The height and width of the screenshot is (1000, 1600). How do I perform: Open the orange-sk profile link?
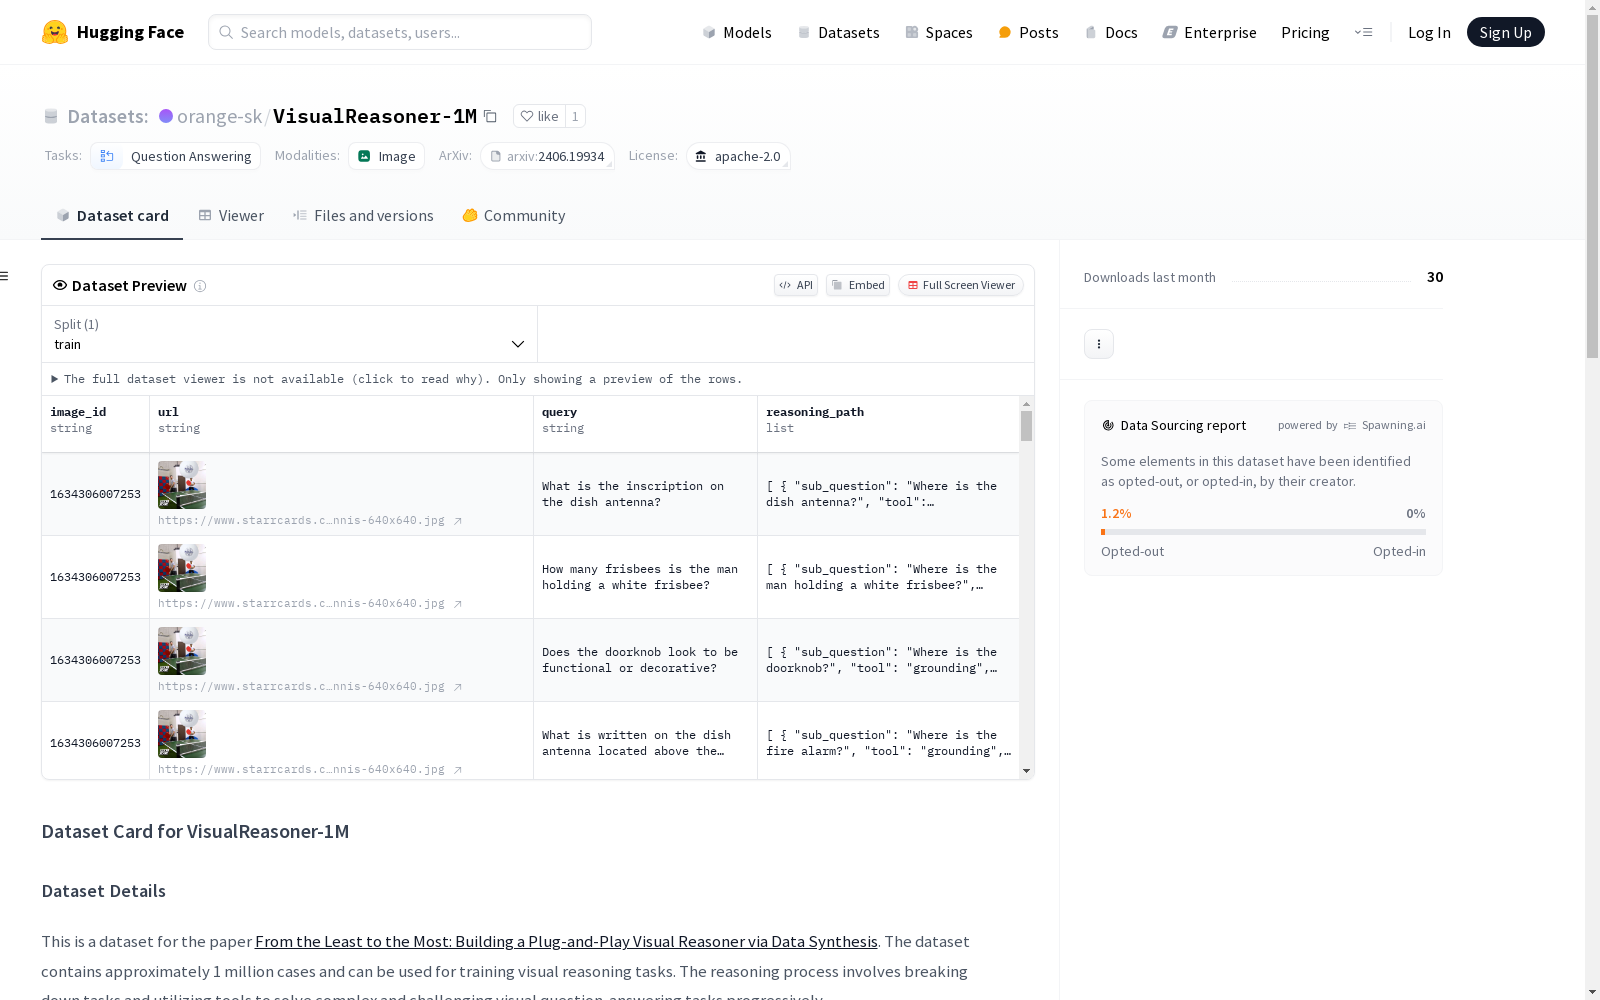tap(219, 116)
